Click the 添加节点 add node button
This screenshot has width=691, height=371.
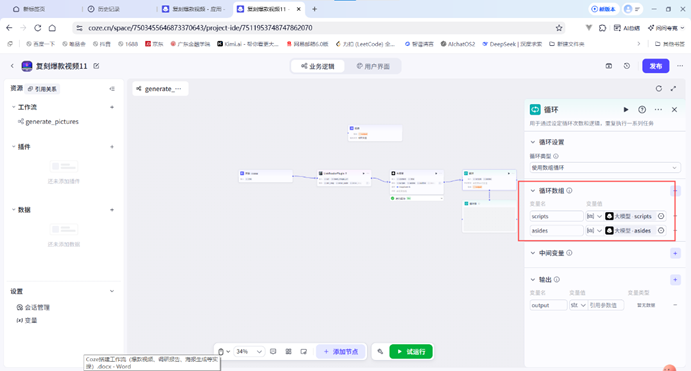pos(341,352)
